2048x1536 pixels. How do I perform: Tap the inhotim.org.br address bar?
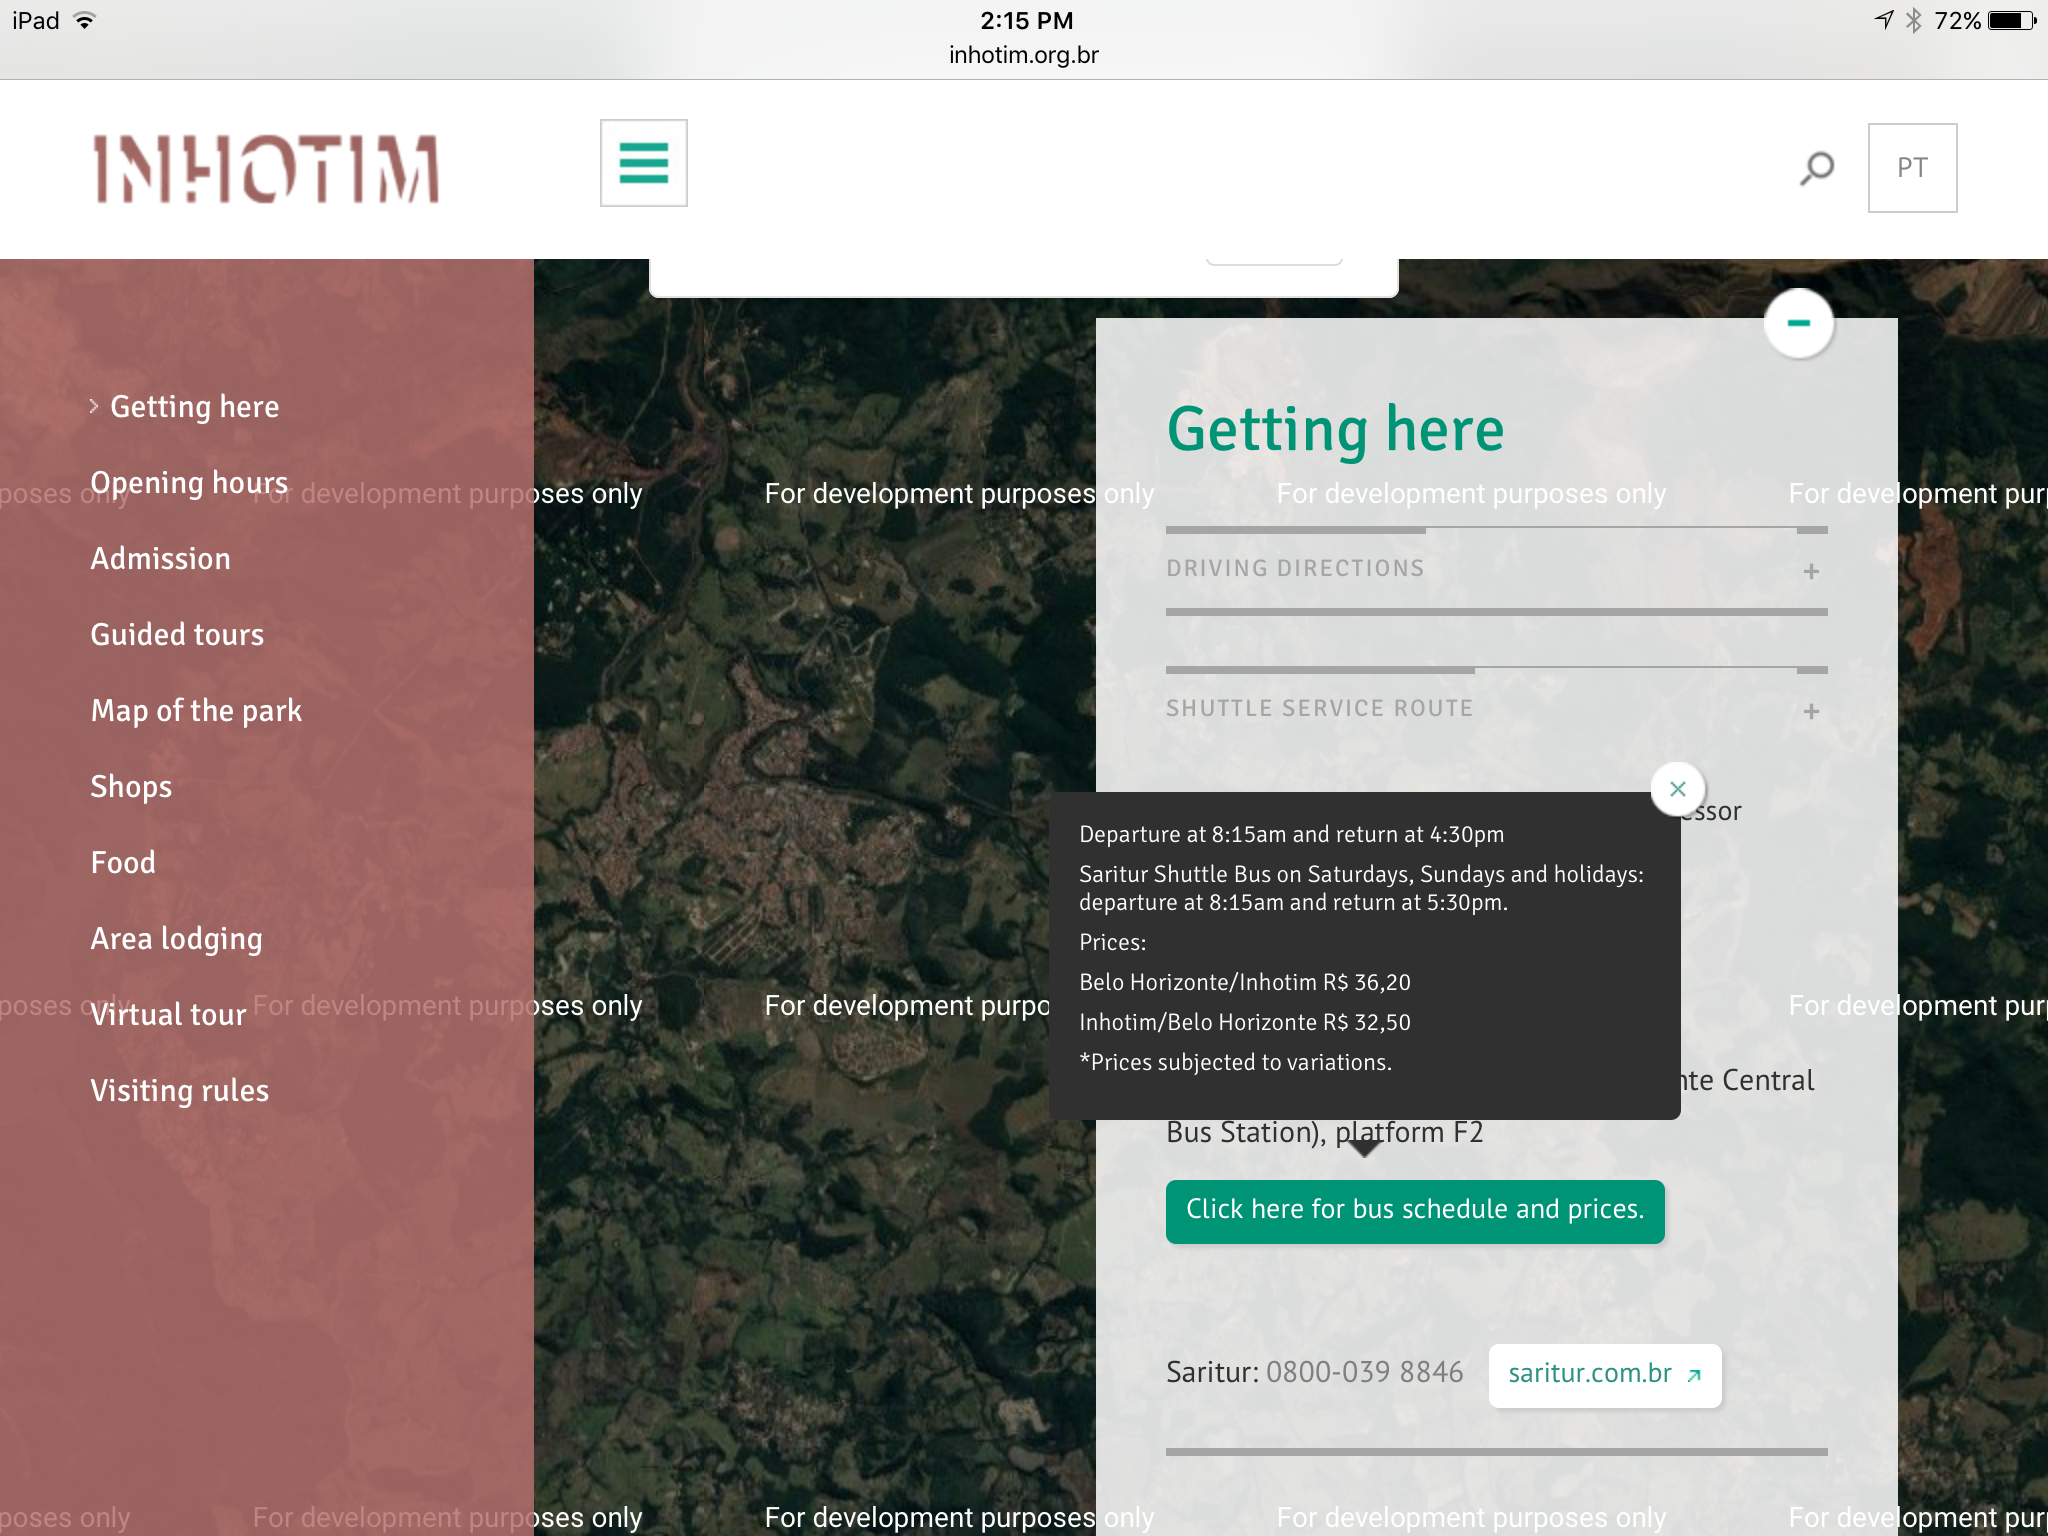click(1023, 55)
